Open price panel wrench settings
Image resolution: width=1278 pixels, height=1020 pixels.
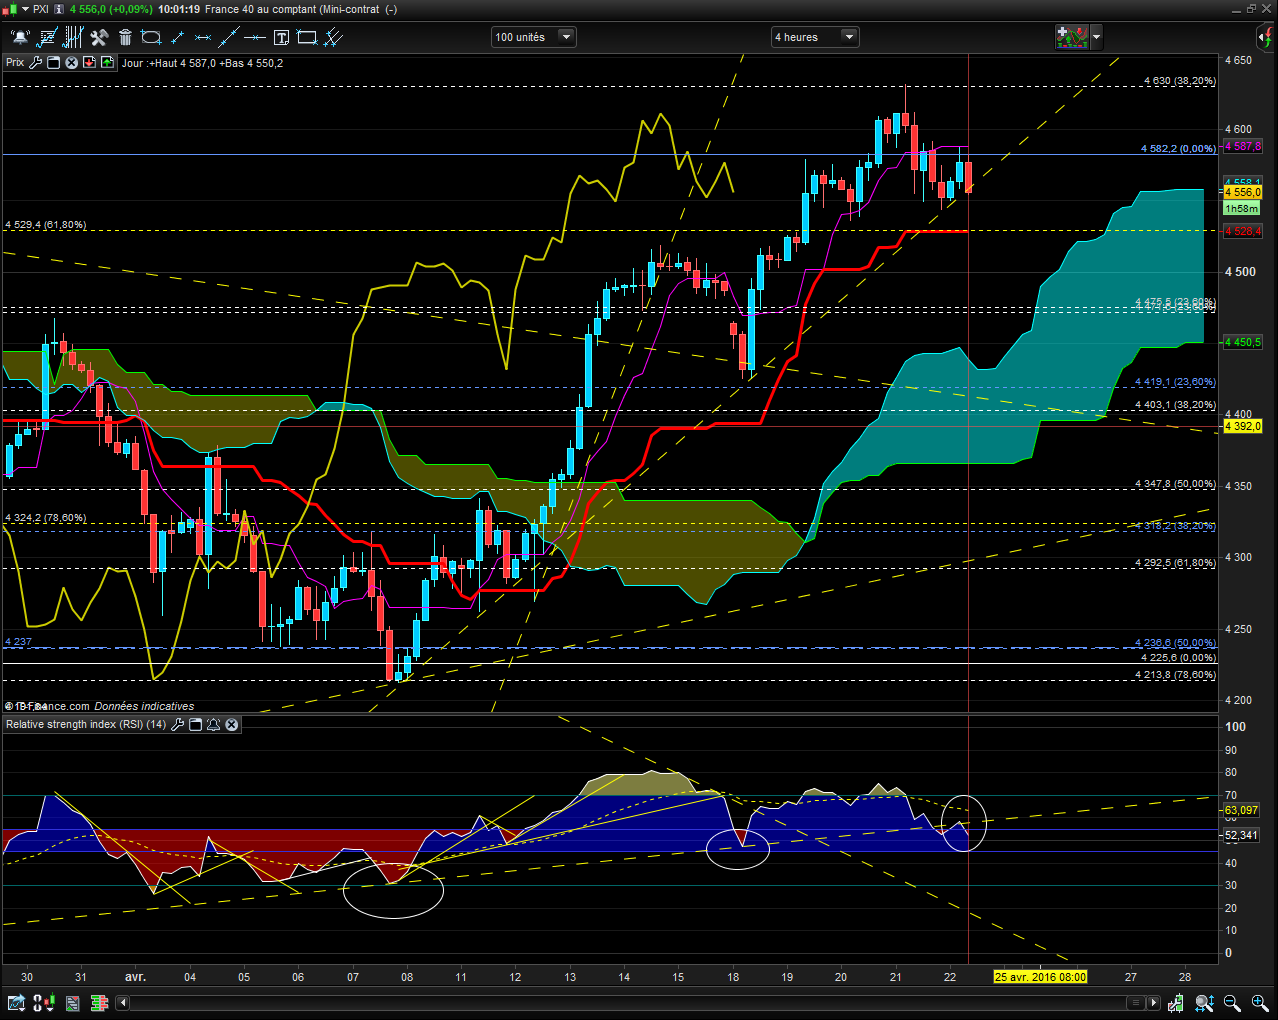36,62
